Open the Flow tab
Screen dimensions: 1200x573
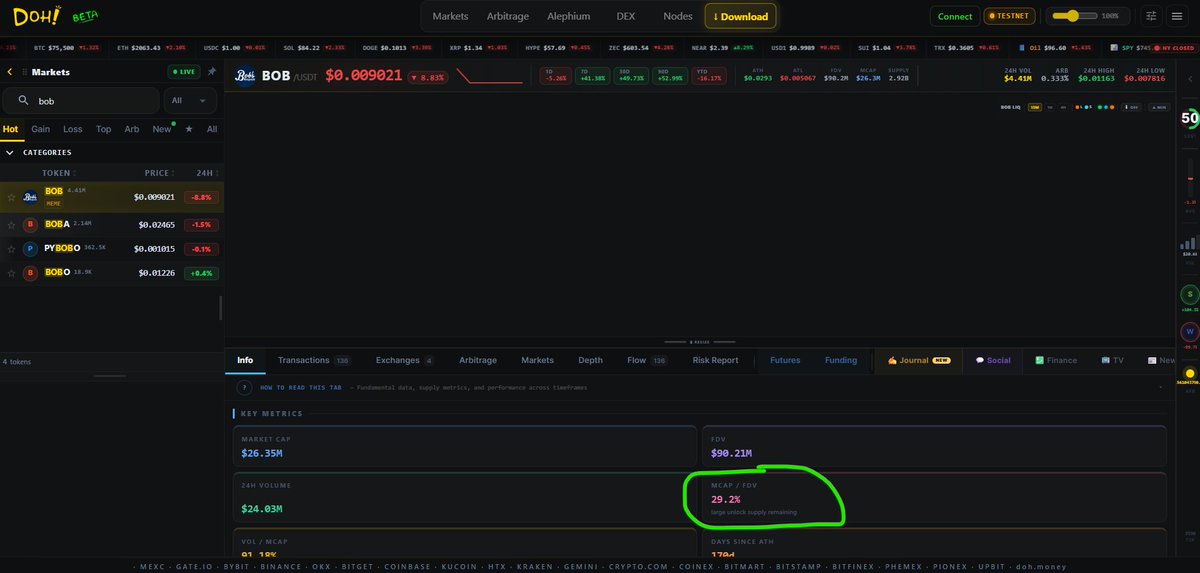(646, 360)
